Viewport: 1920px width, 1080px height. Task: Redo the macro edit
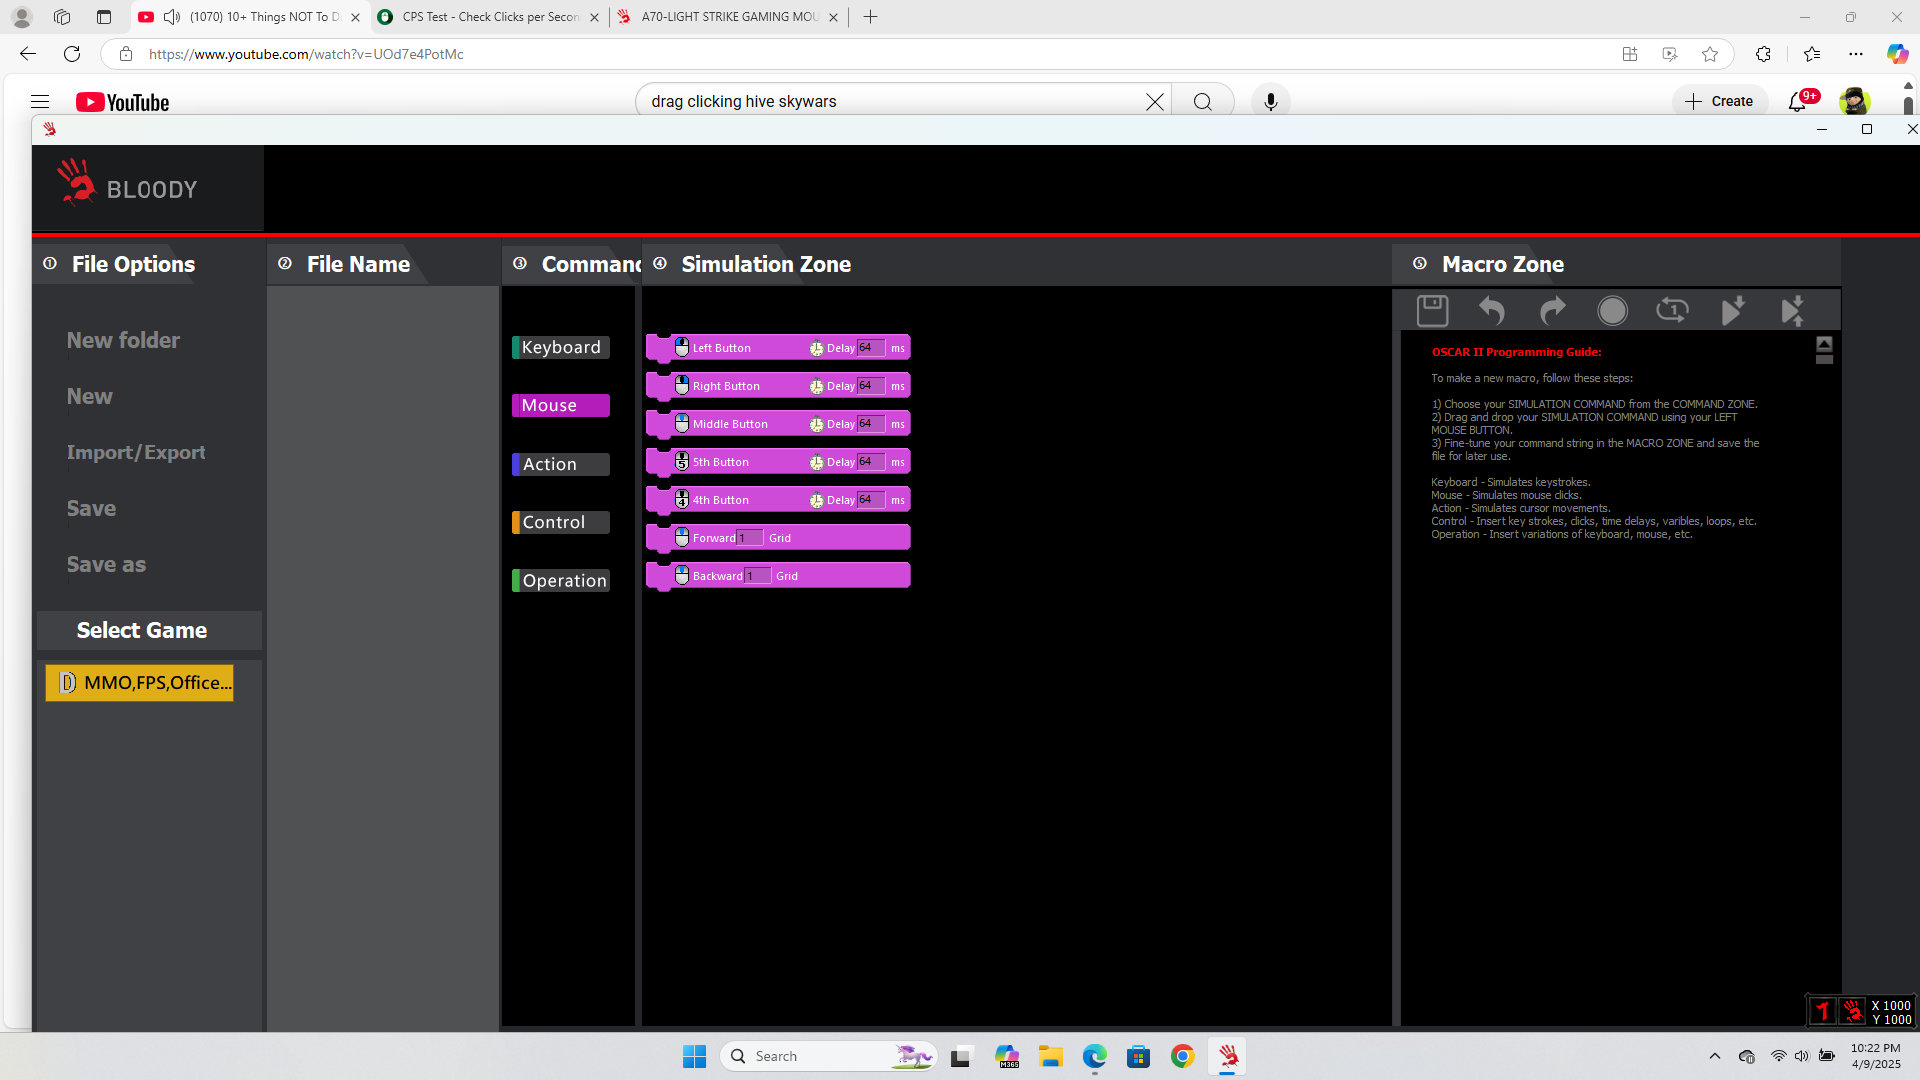pyautogui.click(x=1552, y=311)
